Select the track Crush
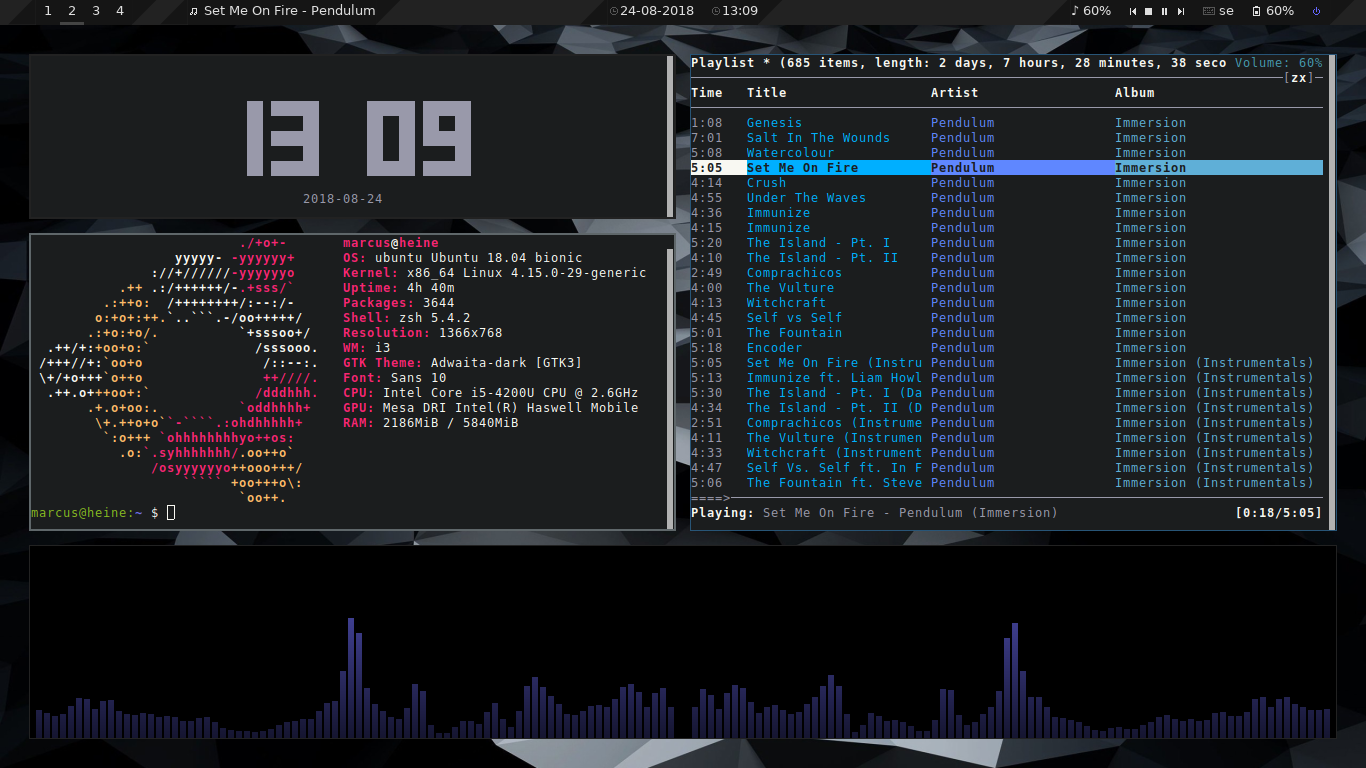The height and width of the screenshot is (768, 1366). [x=1006, y=183]
